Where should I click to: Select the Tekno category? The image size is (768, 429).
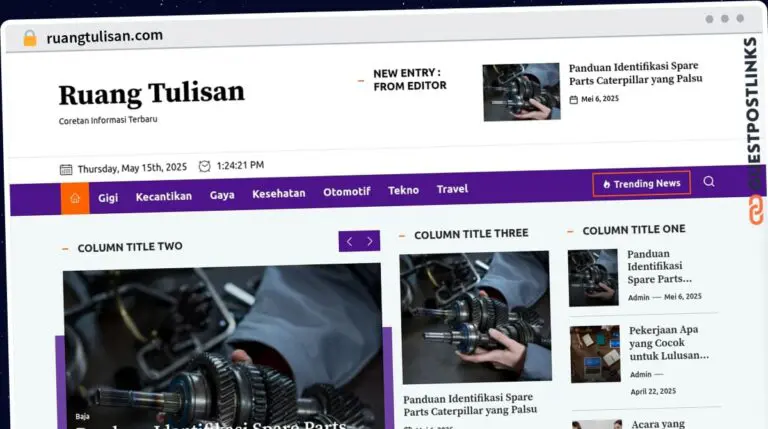click(x=404, y=190)
